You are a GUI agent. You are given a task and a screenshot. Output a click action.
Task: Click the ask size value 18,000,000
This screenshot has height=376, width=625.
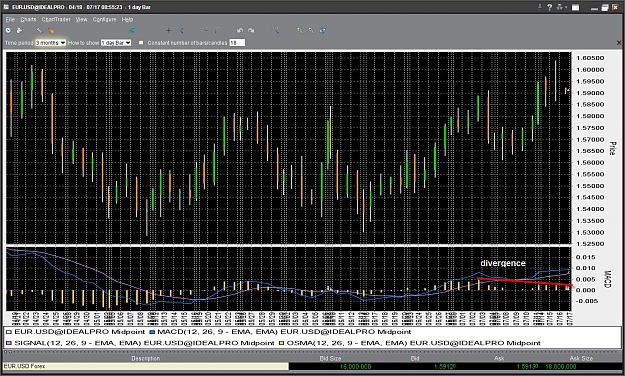561,366
